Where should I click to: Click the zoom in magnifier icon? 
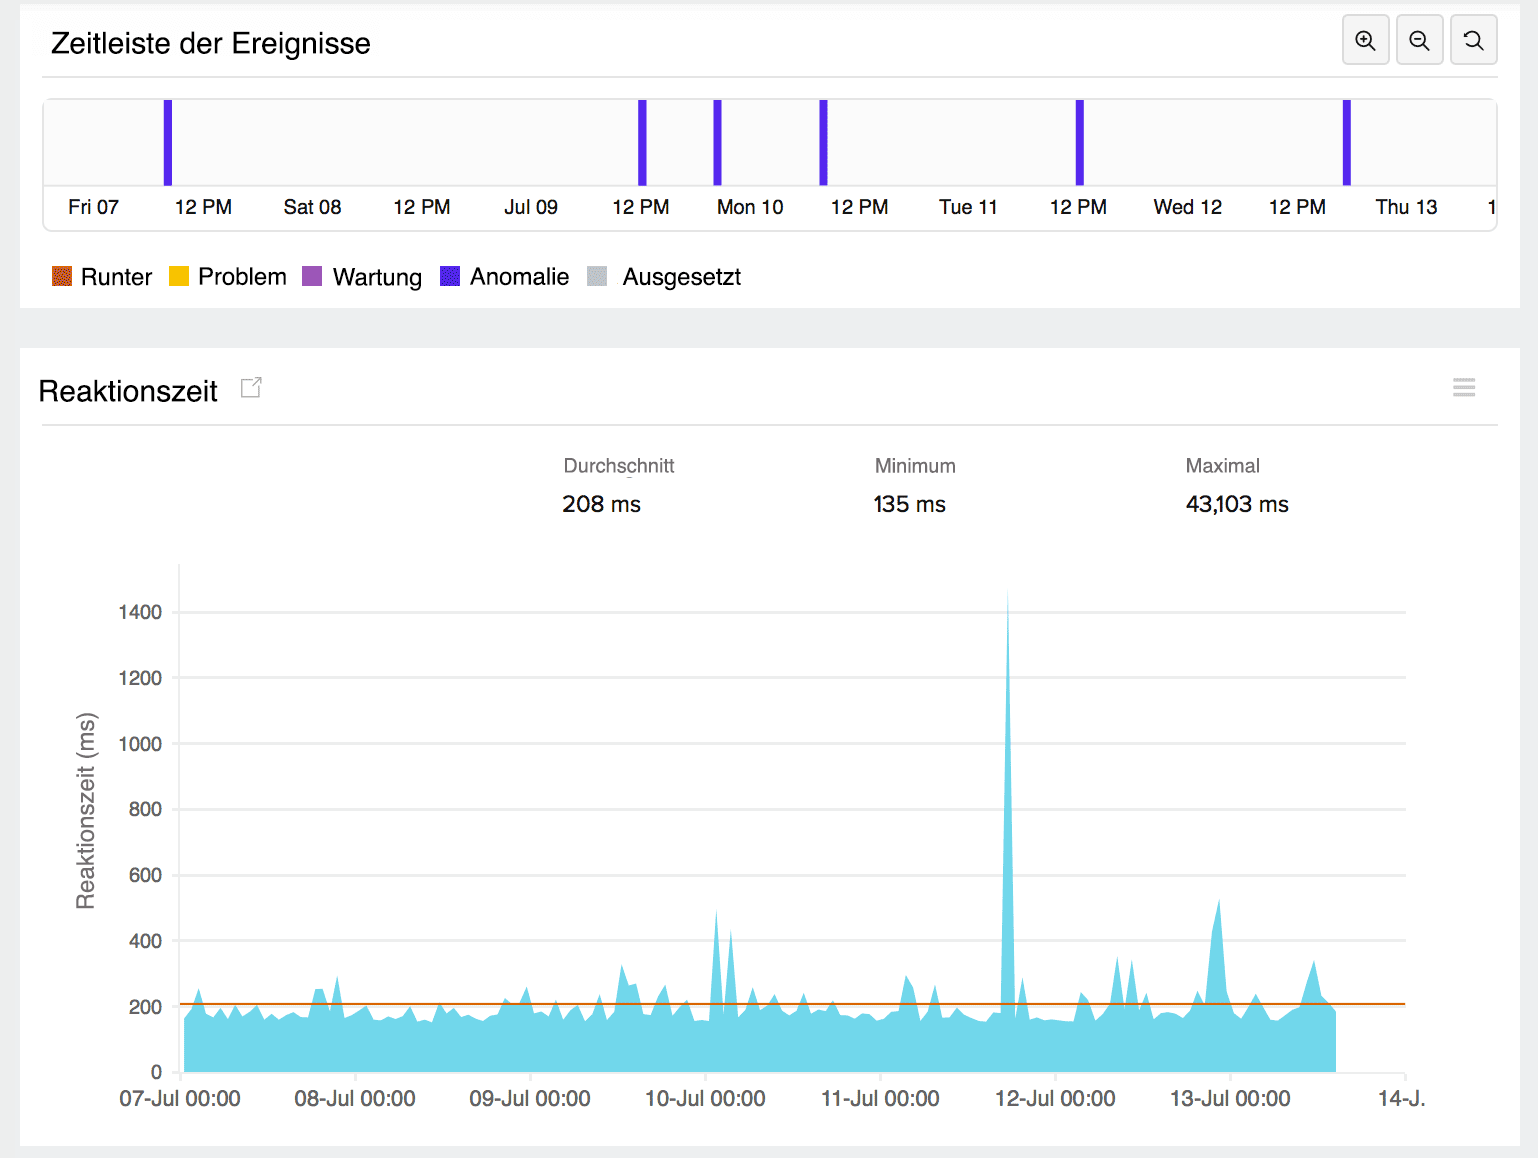click(1365, 41)
